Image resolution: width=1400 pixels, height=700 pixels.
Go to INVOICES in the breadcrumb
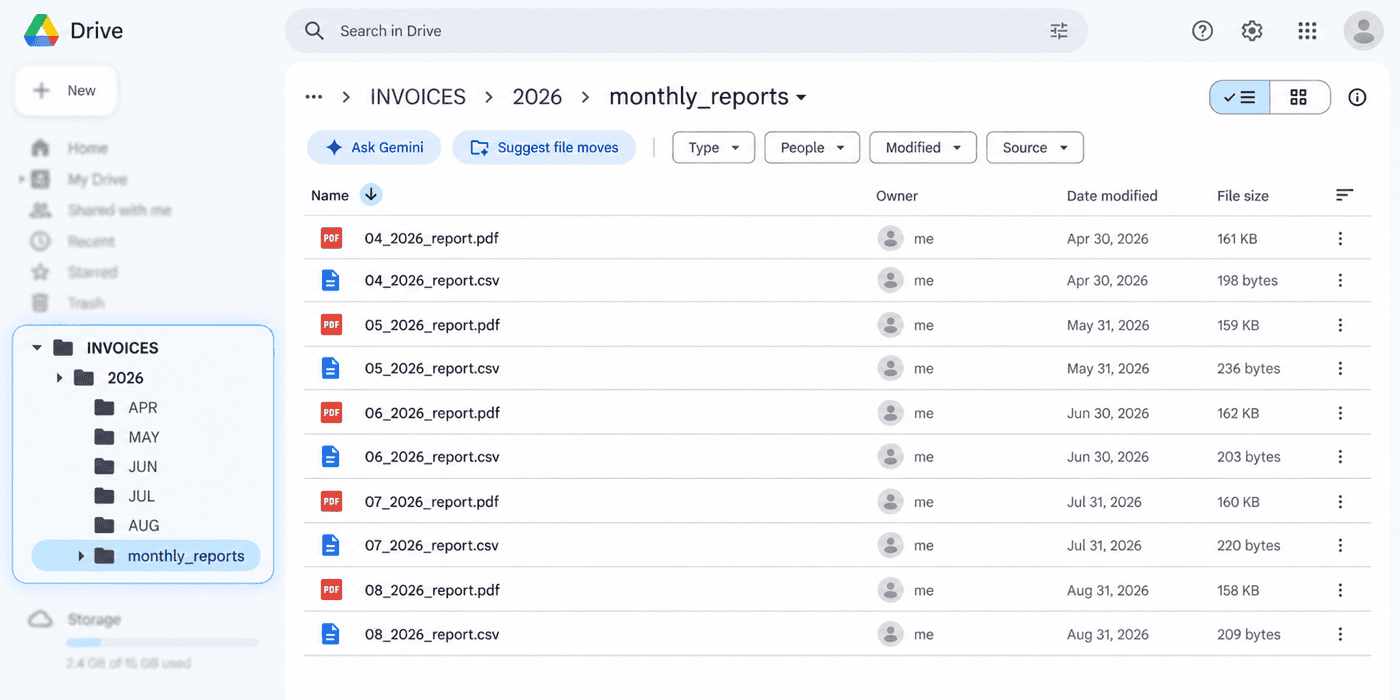[x=418, y=97]
